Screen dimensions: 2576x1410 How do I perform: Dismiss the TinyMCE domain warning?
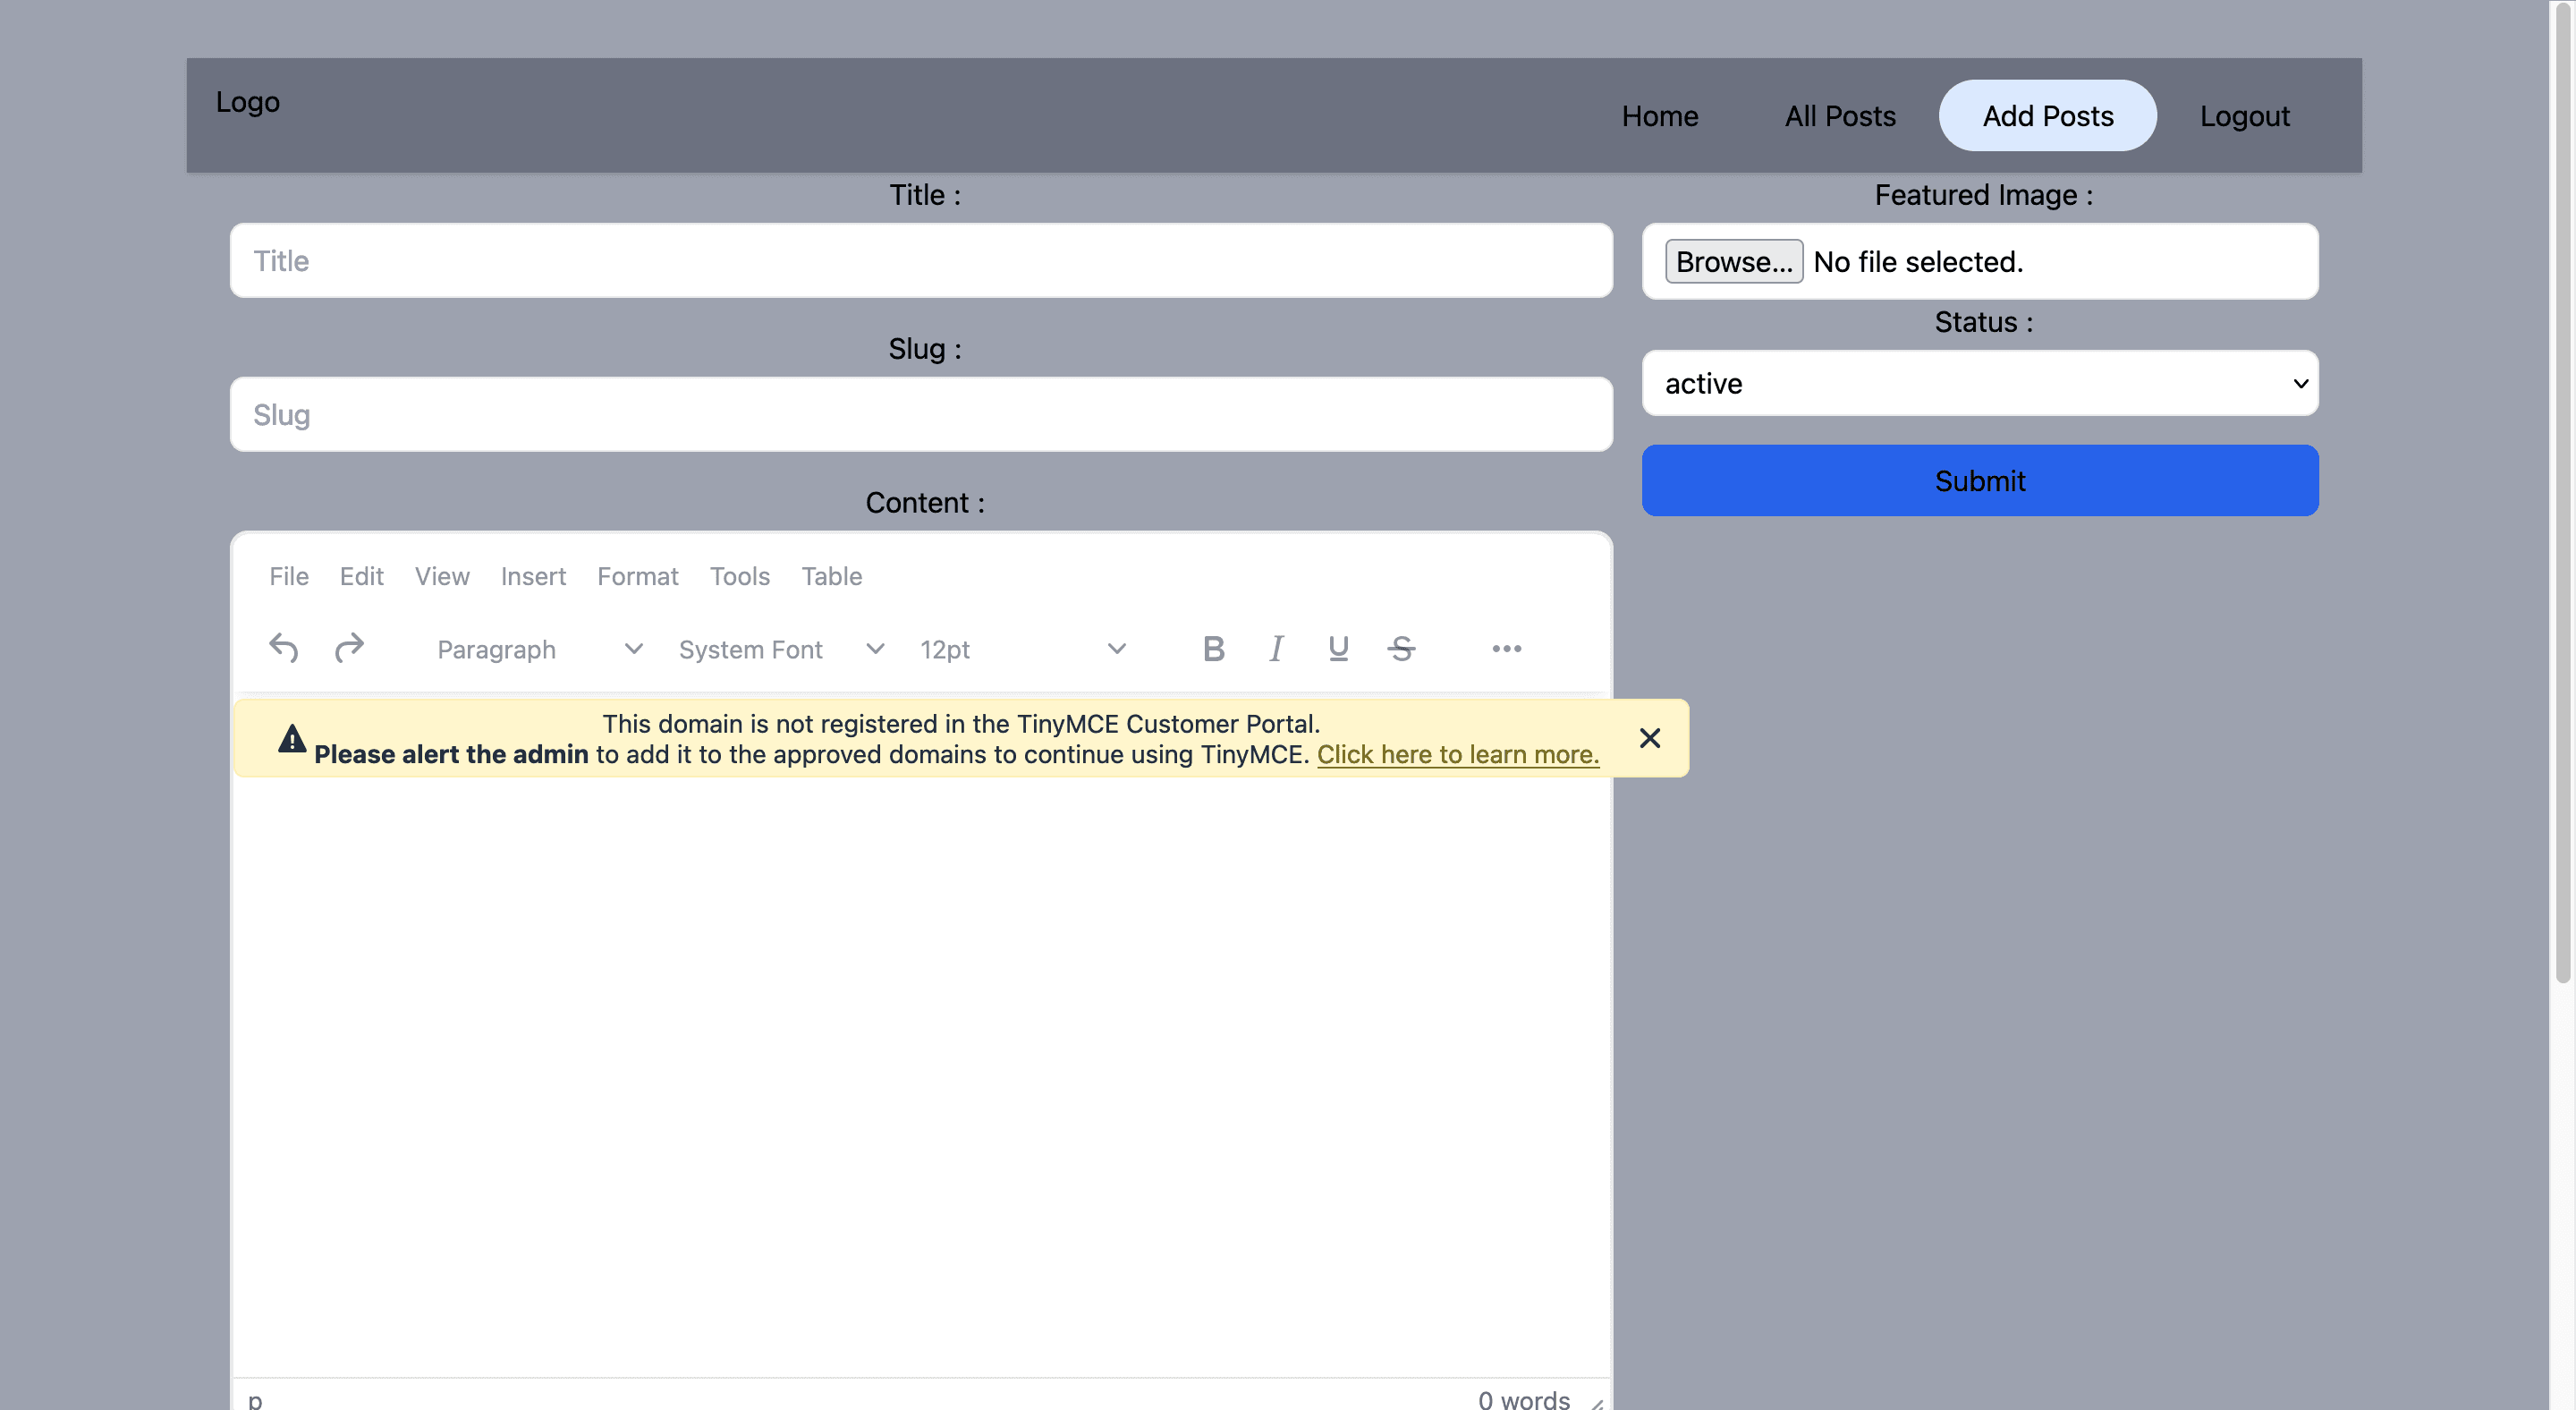coord(1650,738)
